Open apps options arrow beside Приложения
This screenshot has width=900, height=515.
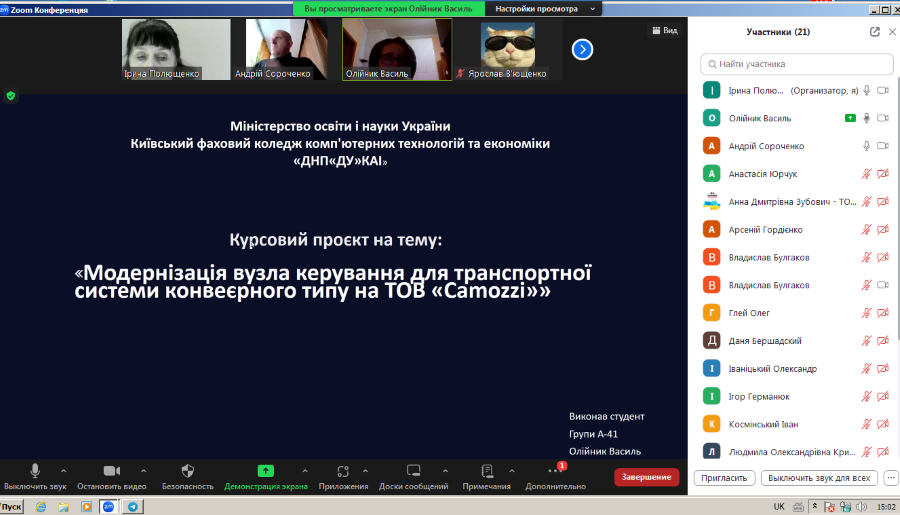[365, 471]
